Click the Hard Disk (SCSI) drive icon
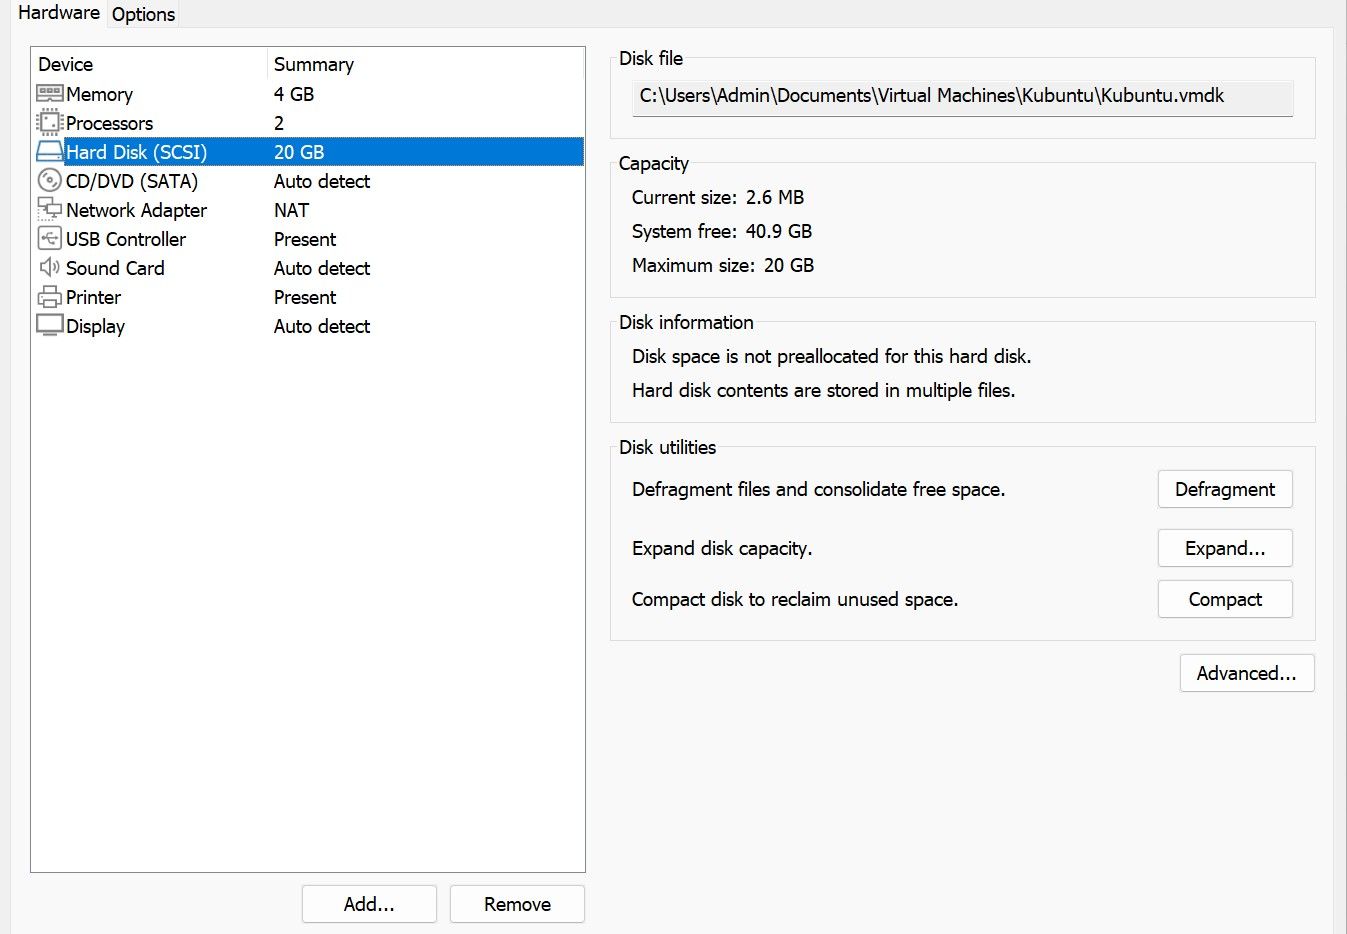 (49, 152)
